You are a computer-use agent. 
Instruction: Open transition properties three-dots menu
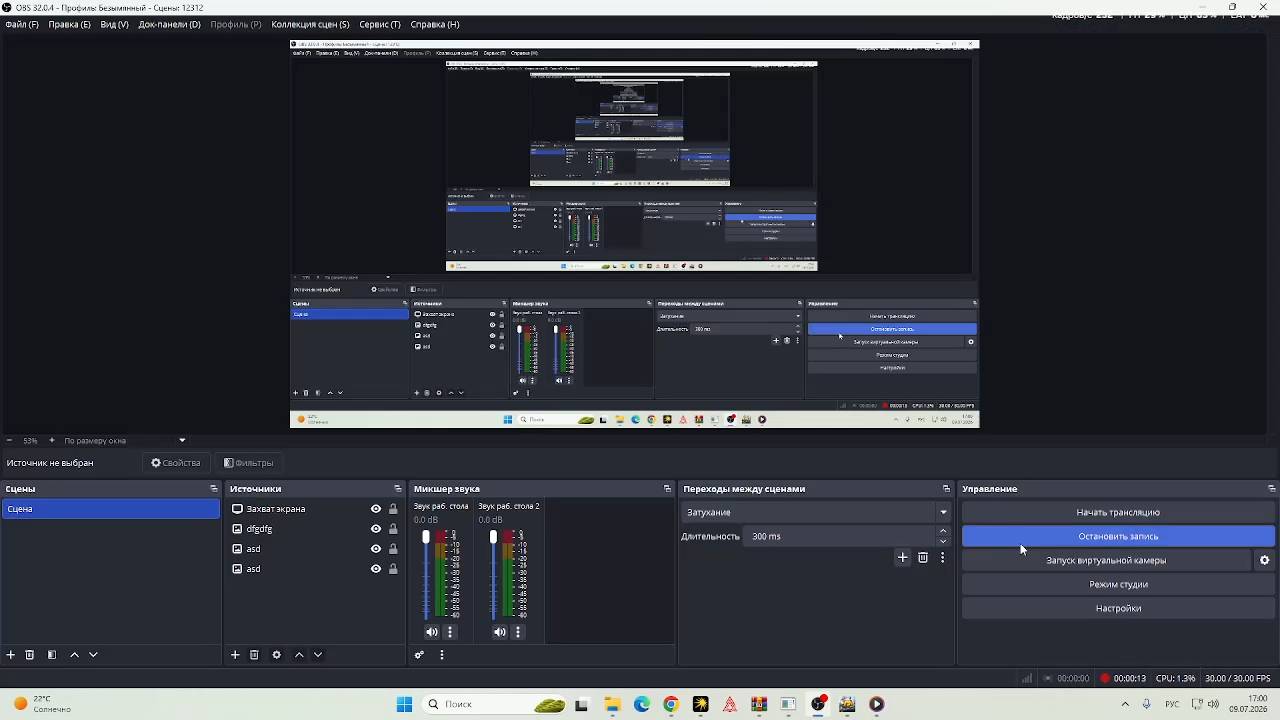click(x=942, y=557)
